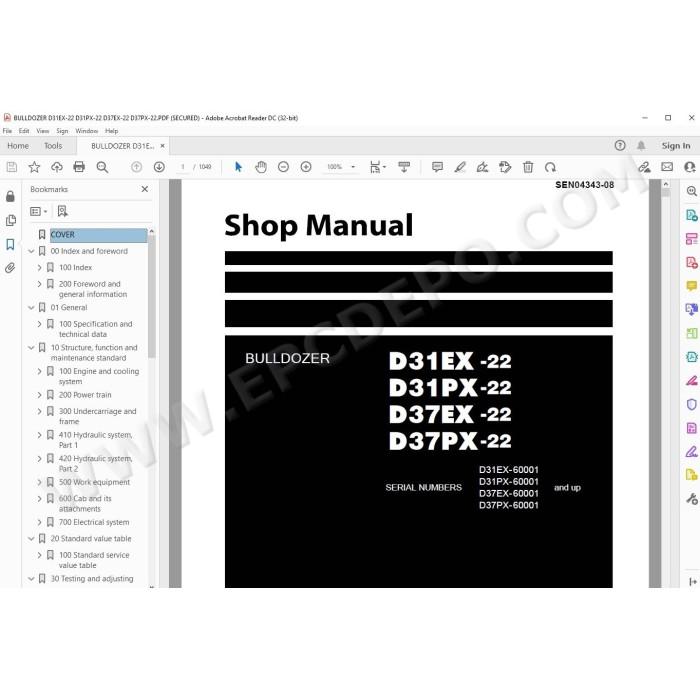
Task: Collapse the 10 Structure, function bookmark
Action: click(x=31, y=347)
